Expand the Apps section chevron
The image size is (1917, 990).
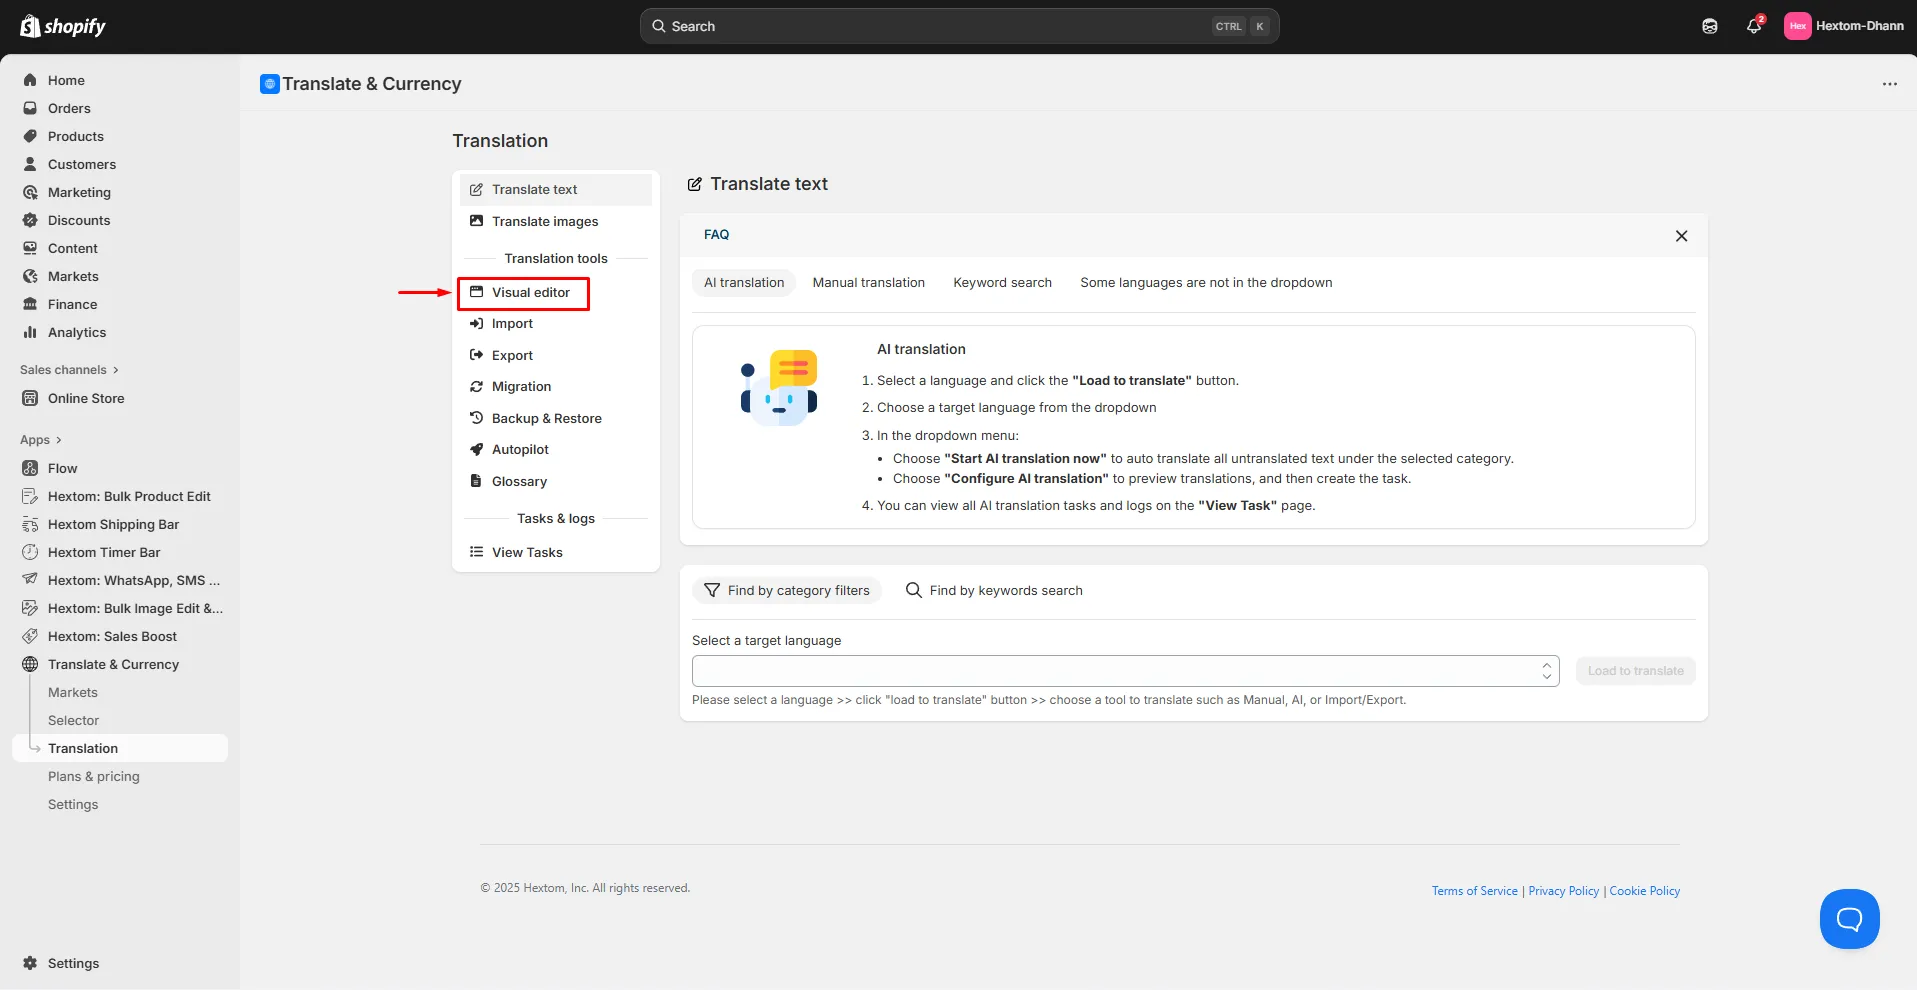[59, 440]
